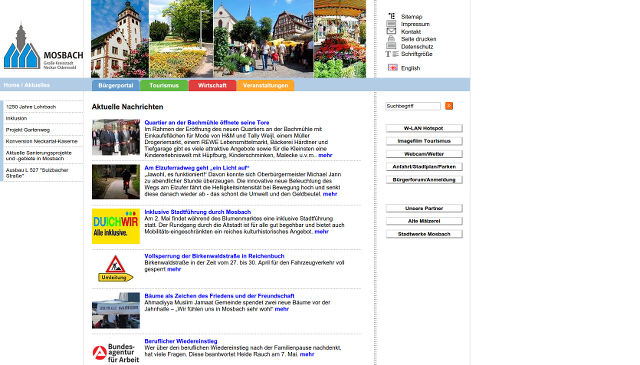Open the Kontakt link
The width and height of the screenshot is (640, 365).
[411, 31]
